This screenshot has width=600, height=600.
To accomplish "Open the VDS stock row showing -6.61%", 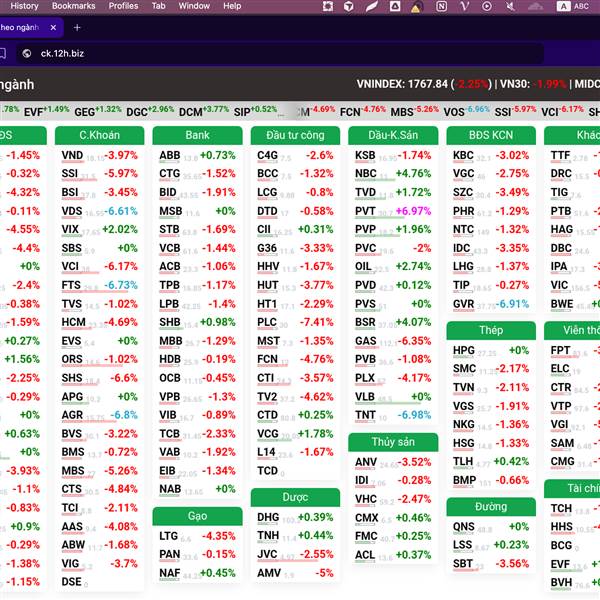I will 99,211.
